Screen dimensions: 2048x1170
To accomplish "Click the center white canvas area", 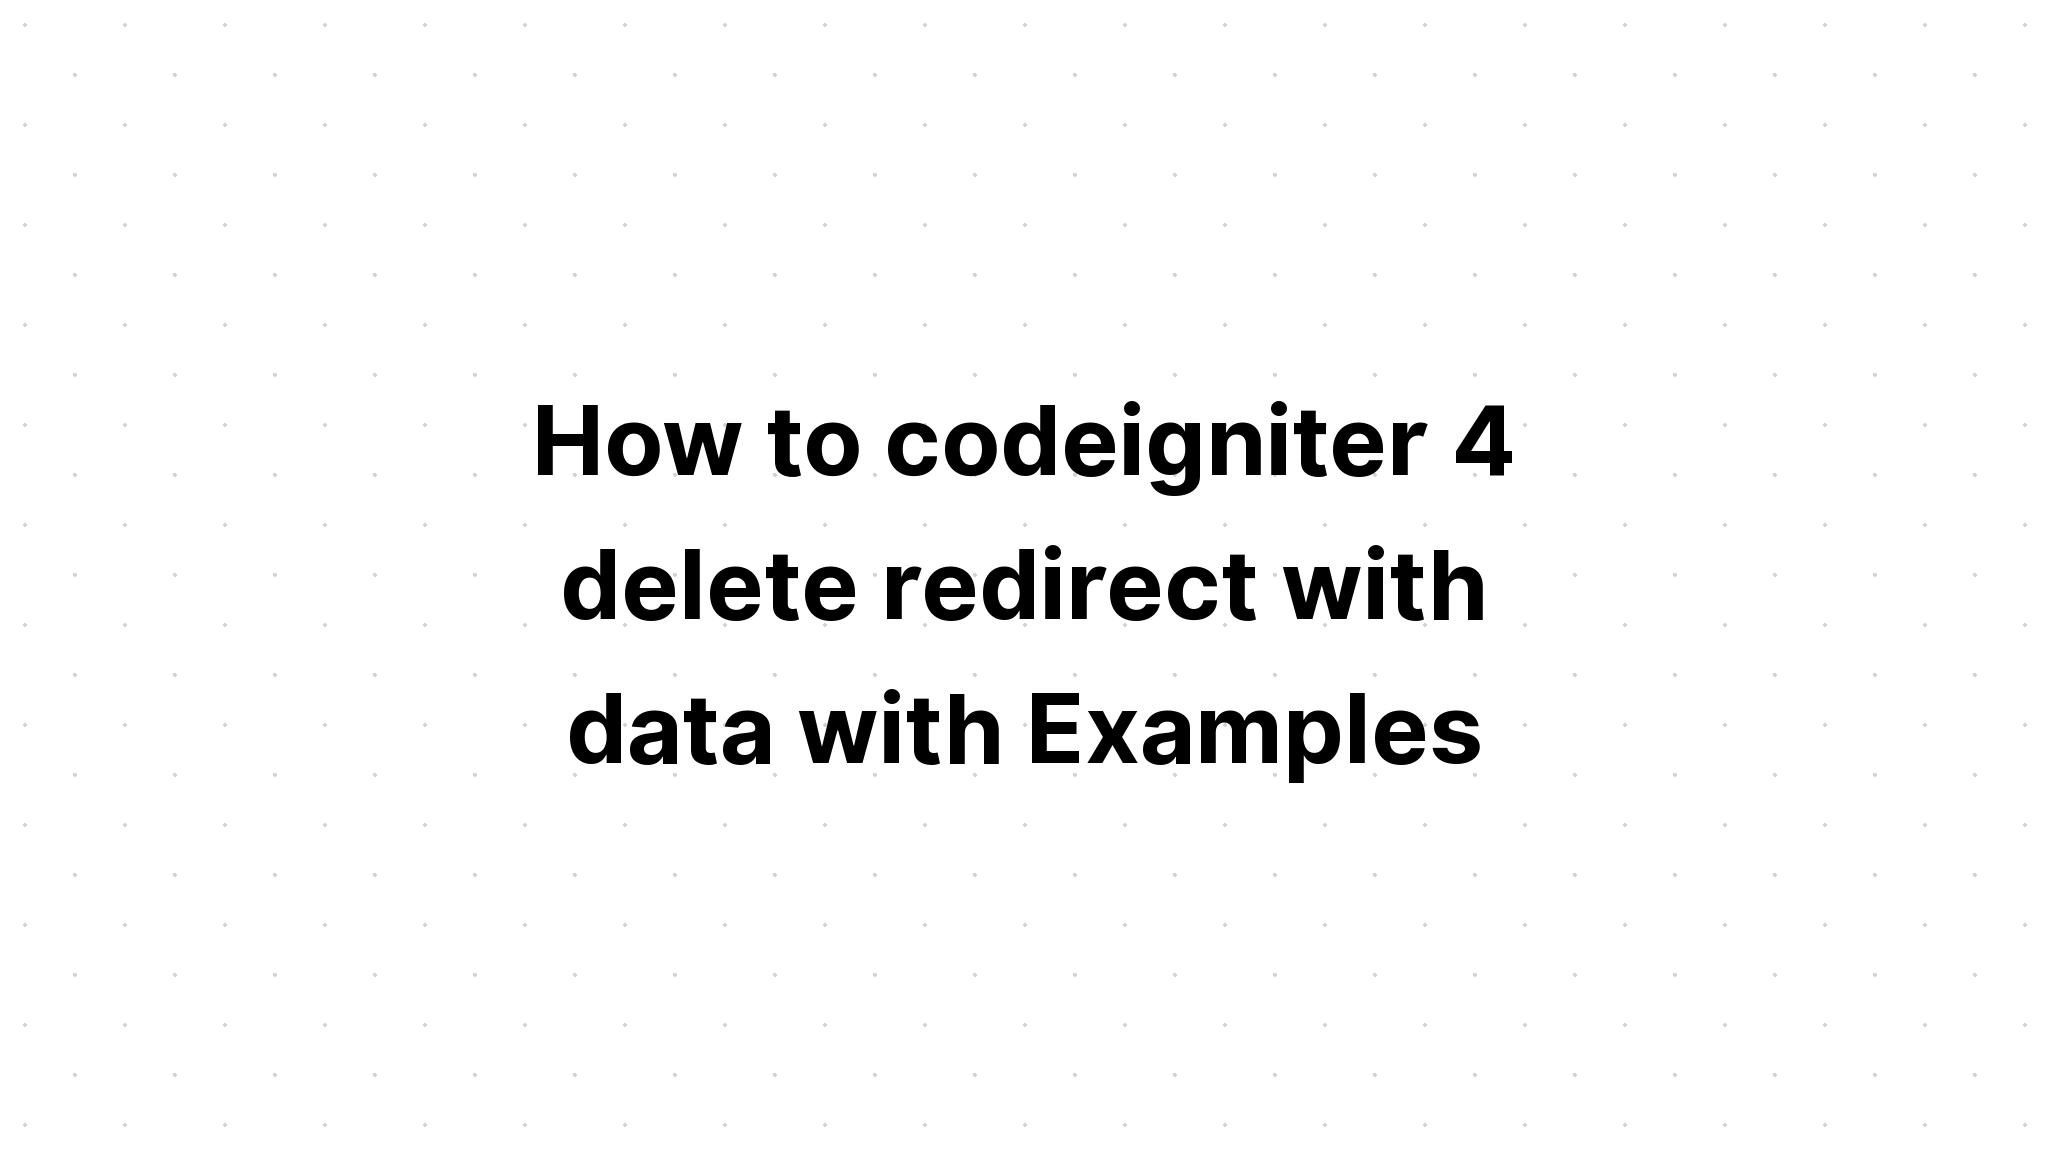I will 1024,585.
